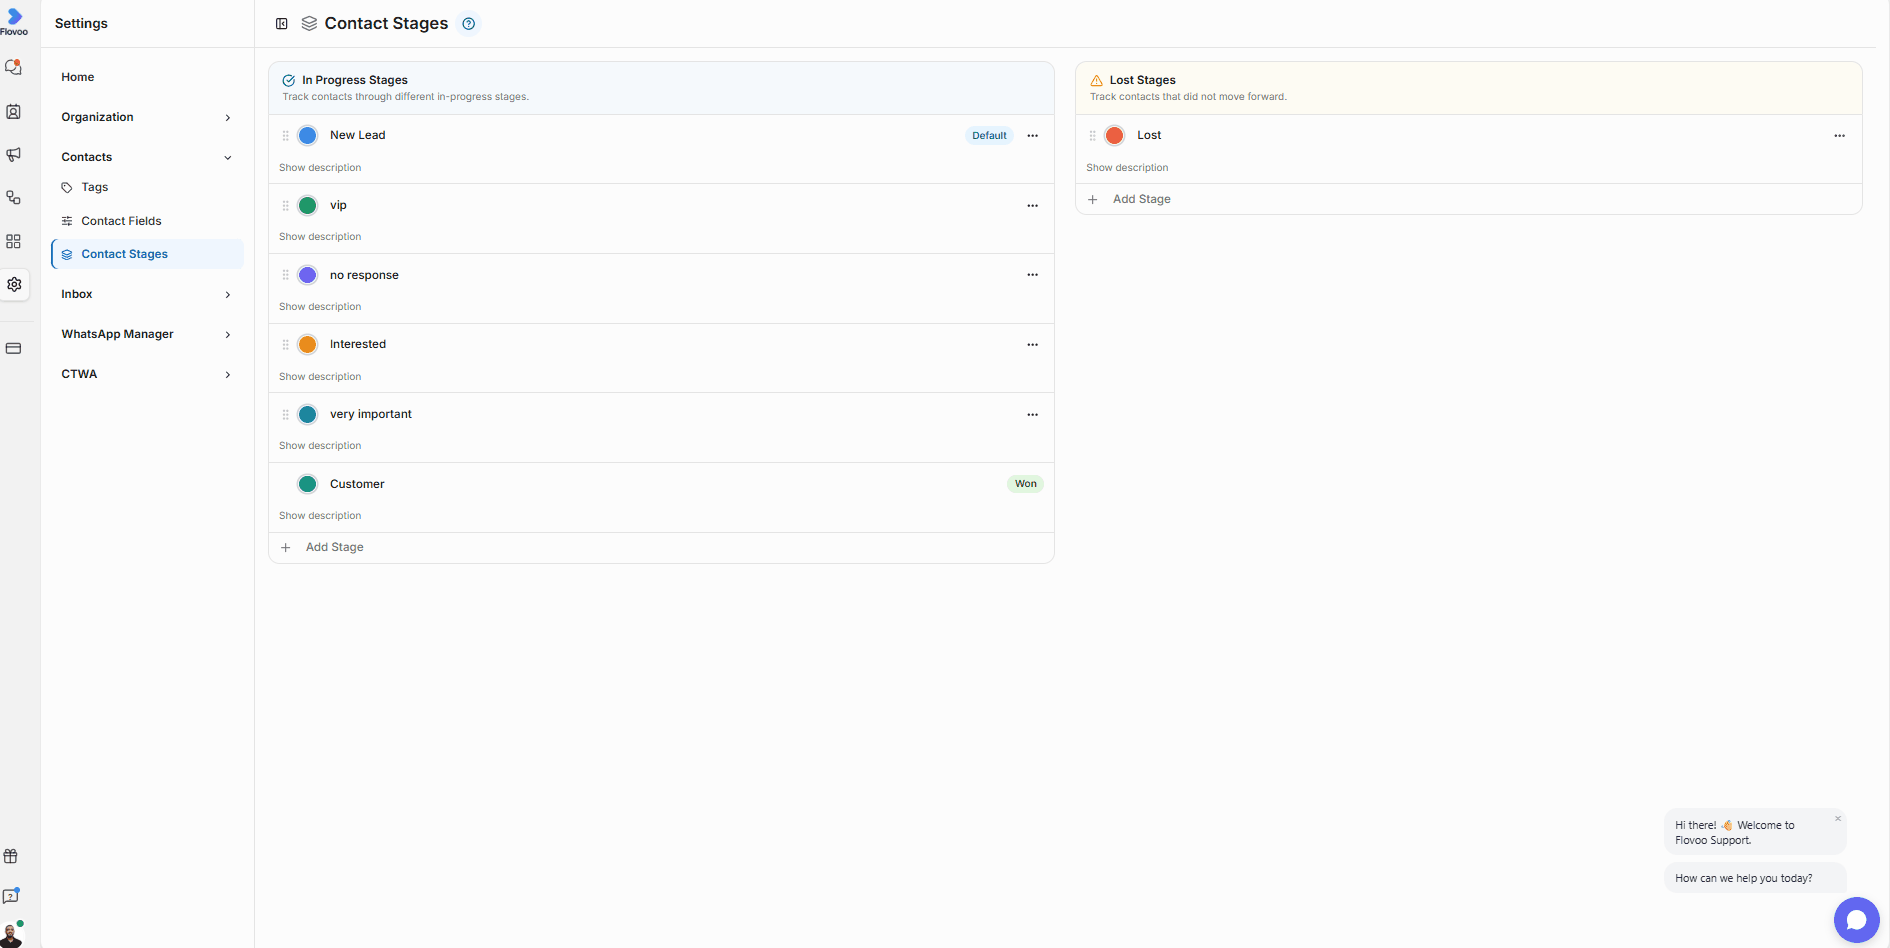
Task: Open the automation flows sidebar icon
Action: click(13, 198)
